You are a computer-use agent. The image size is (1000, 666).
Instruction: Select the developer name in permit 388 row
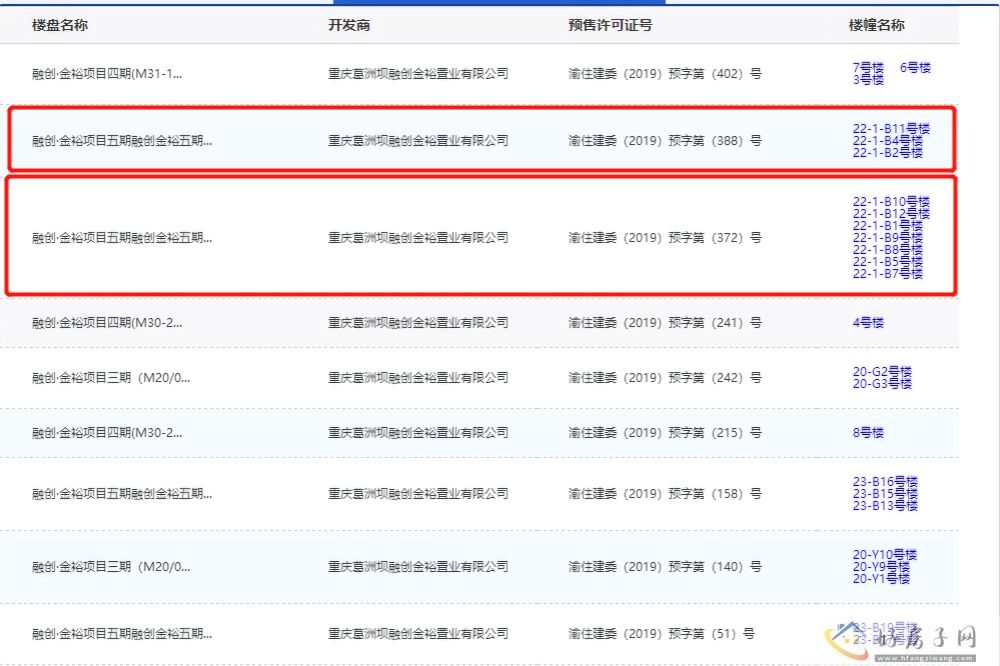click(x=418, y=141)
